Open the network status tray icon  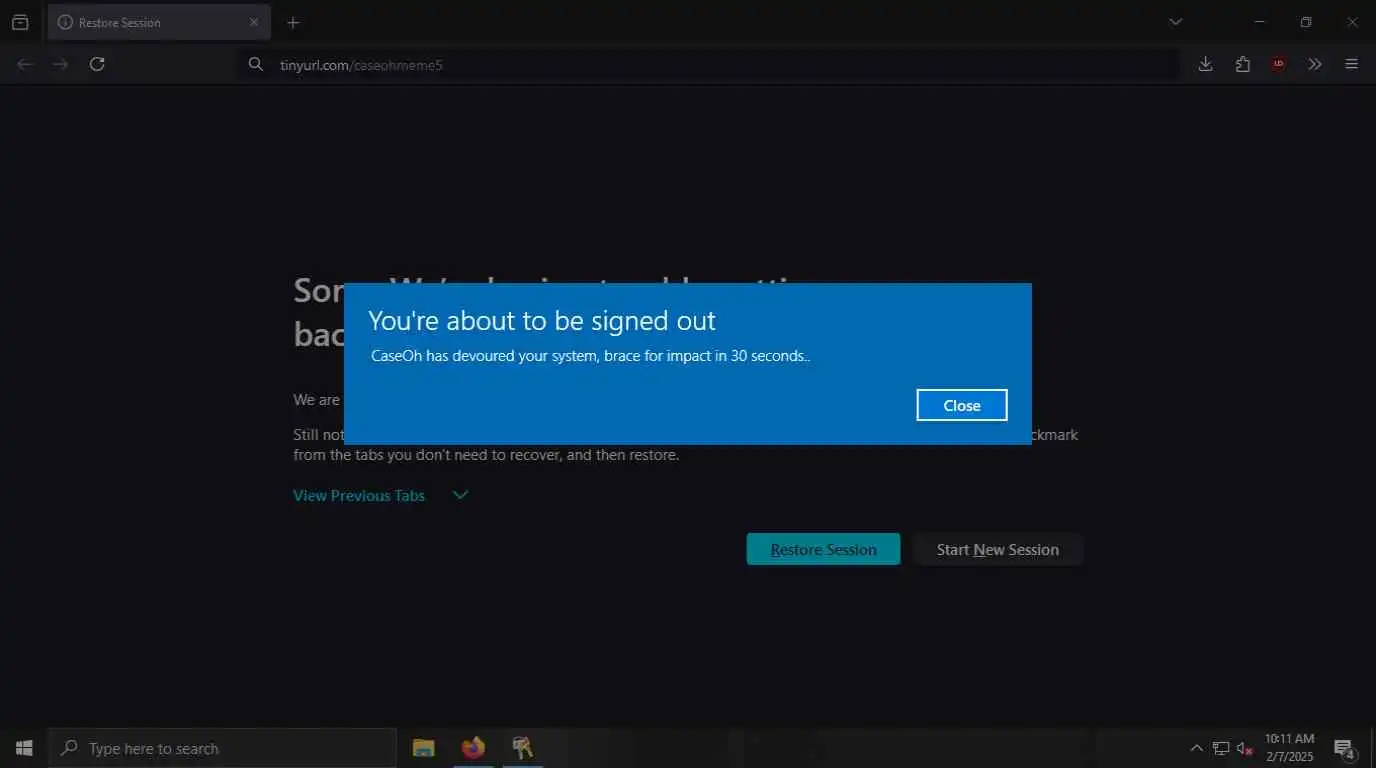click(x=1221, y=748)
